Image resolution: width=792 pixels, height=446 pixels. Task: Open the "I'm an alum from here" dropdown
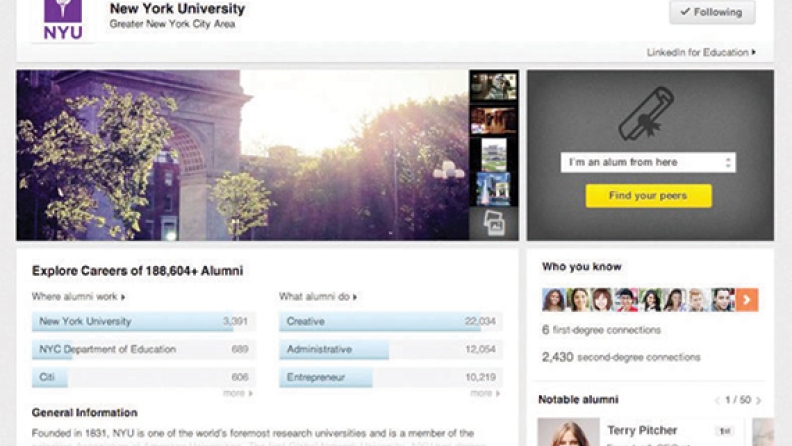pos(648,163)
